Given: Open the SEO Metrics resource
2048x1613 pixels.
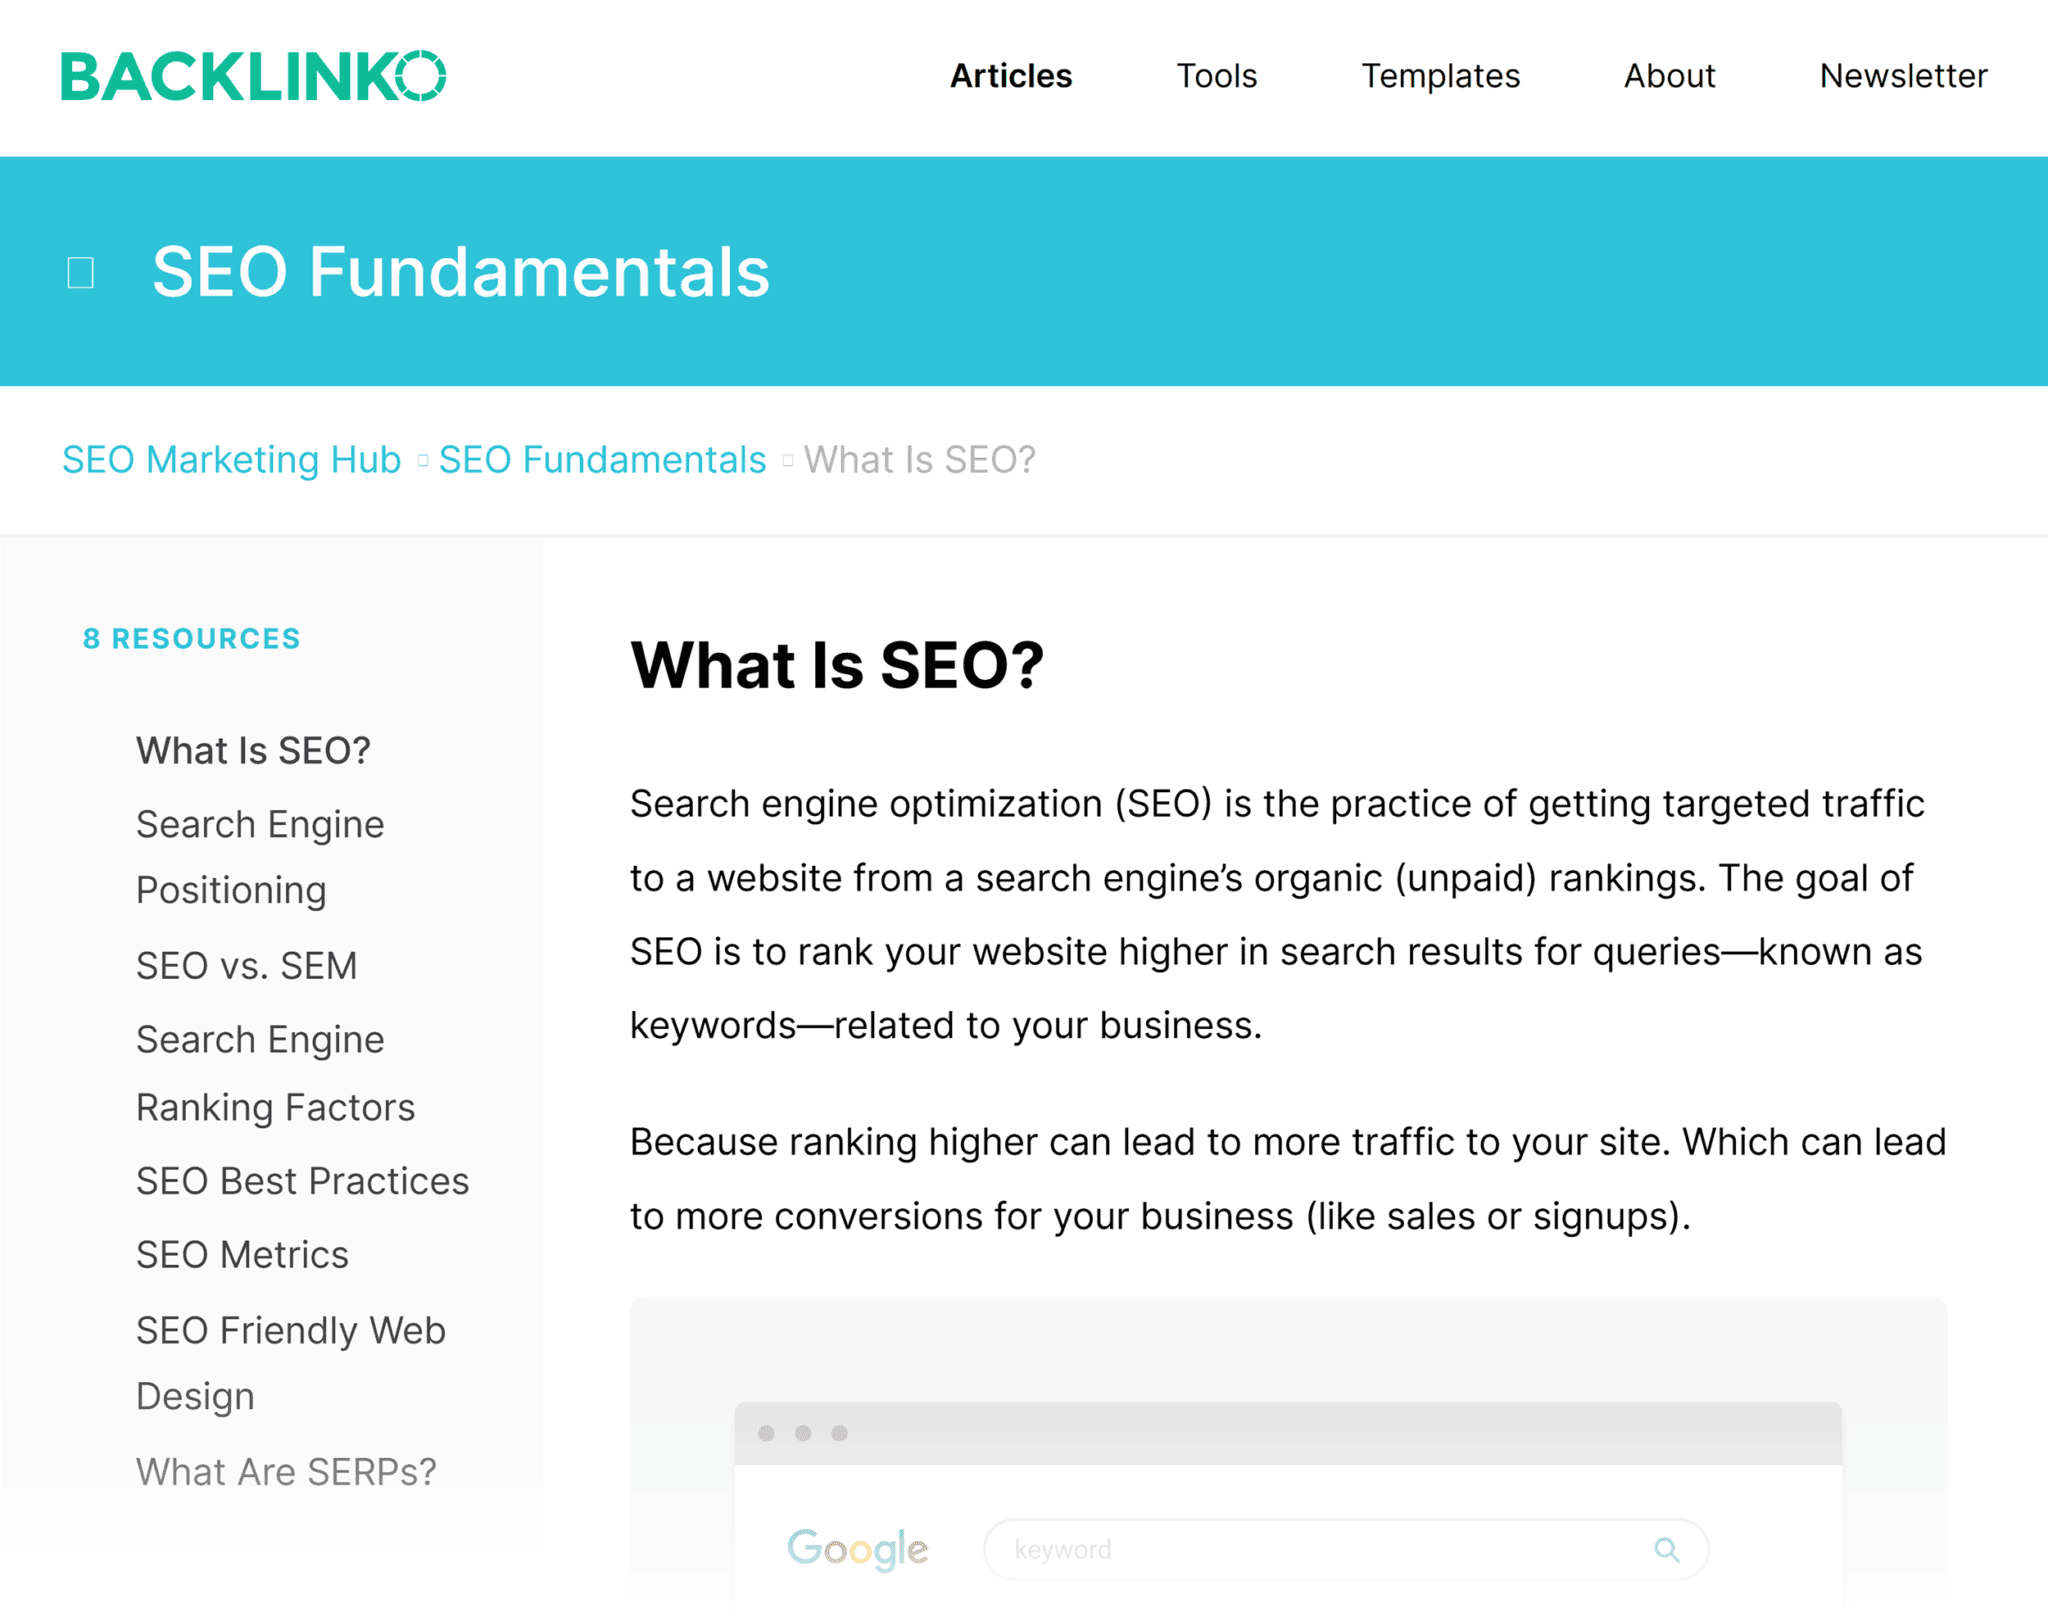Looking at the screenshot, I should [x=241, y=1253].
